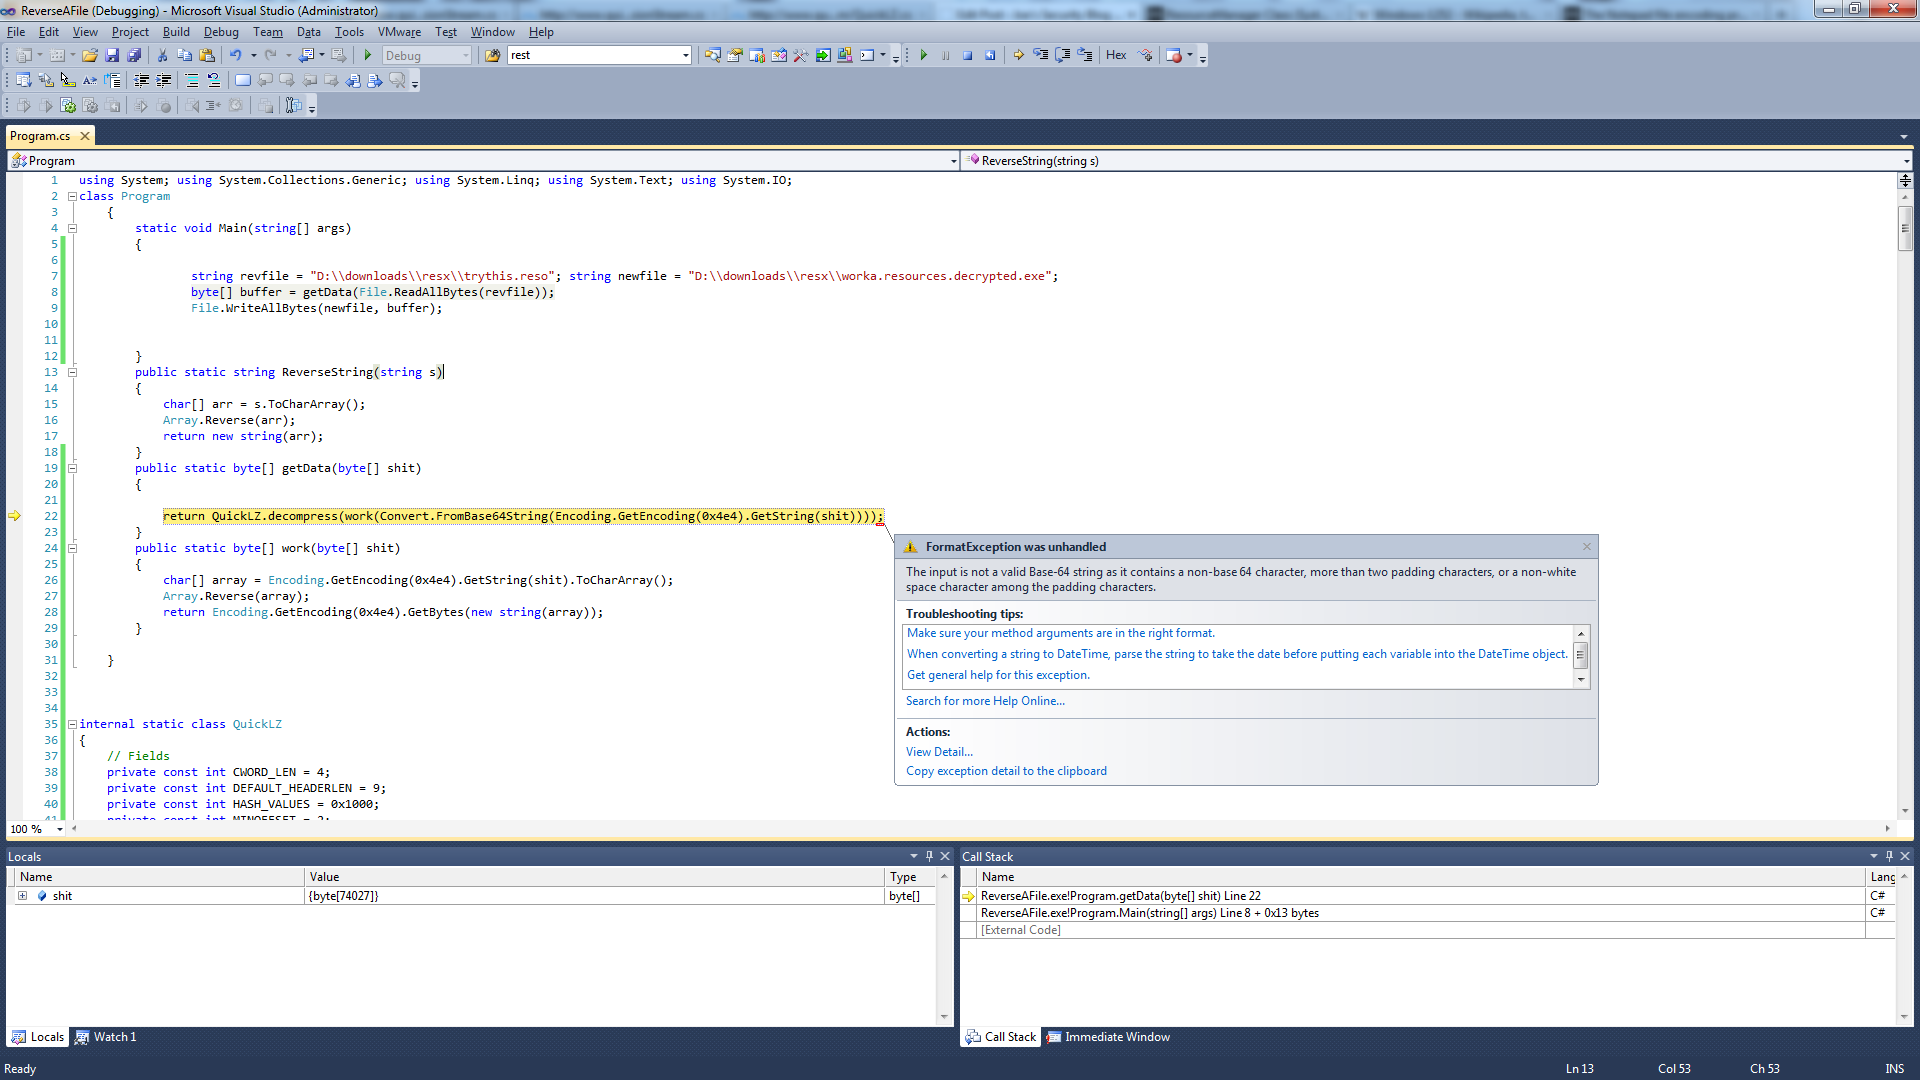Save the current file with Save icon
Screen dimensions: 1920x1080
(112, 55)
